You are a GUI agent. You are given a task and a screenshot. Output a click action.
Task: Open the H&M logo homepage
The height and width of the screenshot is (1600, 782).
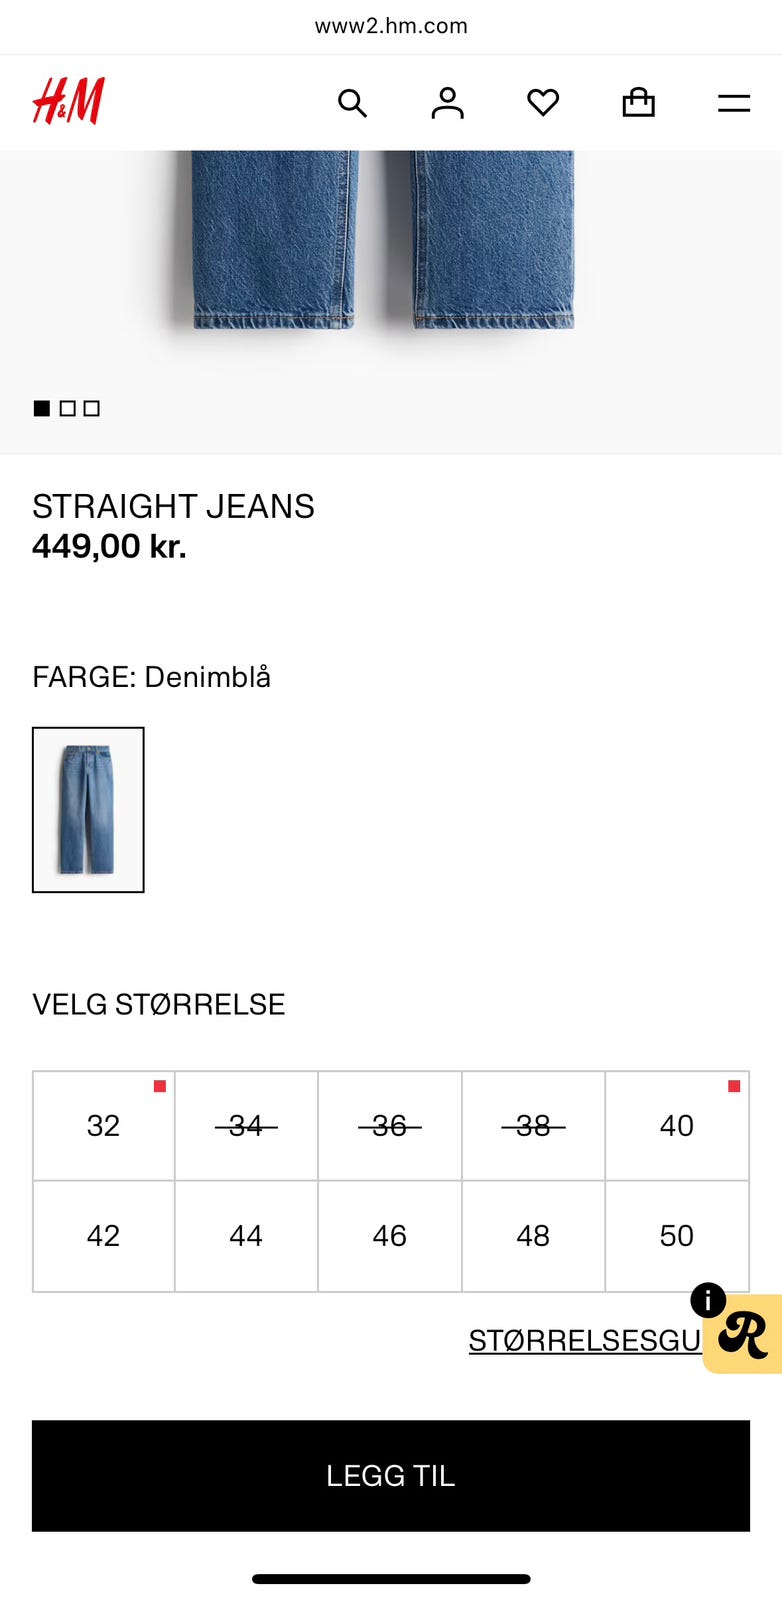[x=68, y=101]
